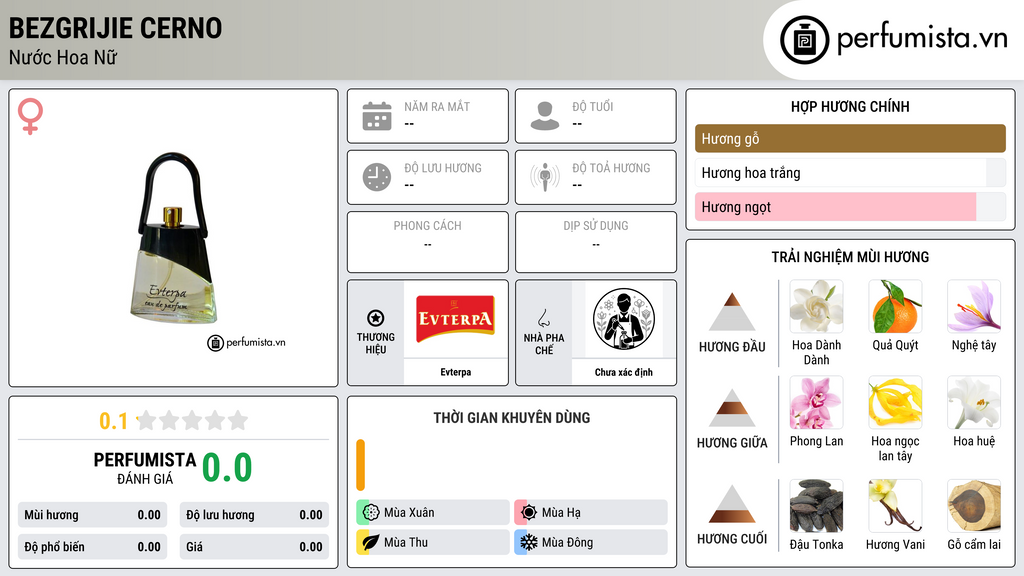Select the Hoa ngọc lan tây note image
Viewport: 1024px width, 576px height.
coord(895,402)
